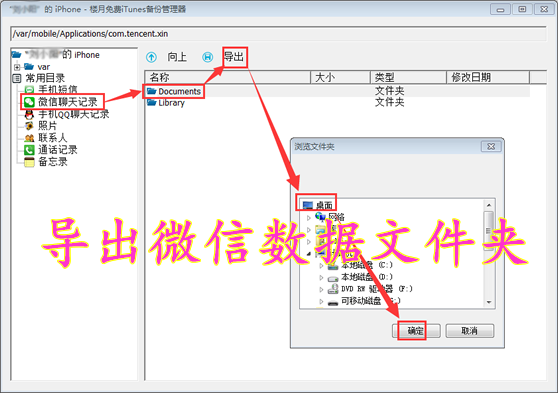Expand 可移动磁盘 node
The height and width of the screenshot is (393, 558).
point(321,302)
